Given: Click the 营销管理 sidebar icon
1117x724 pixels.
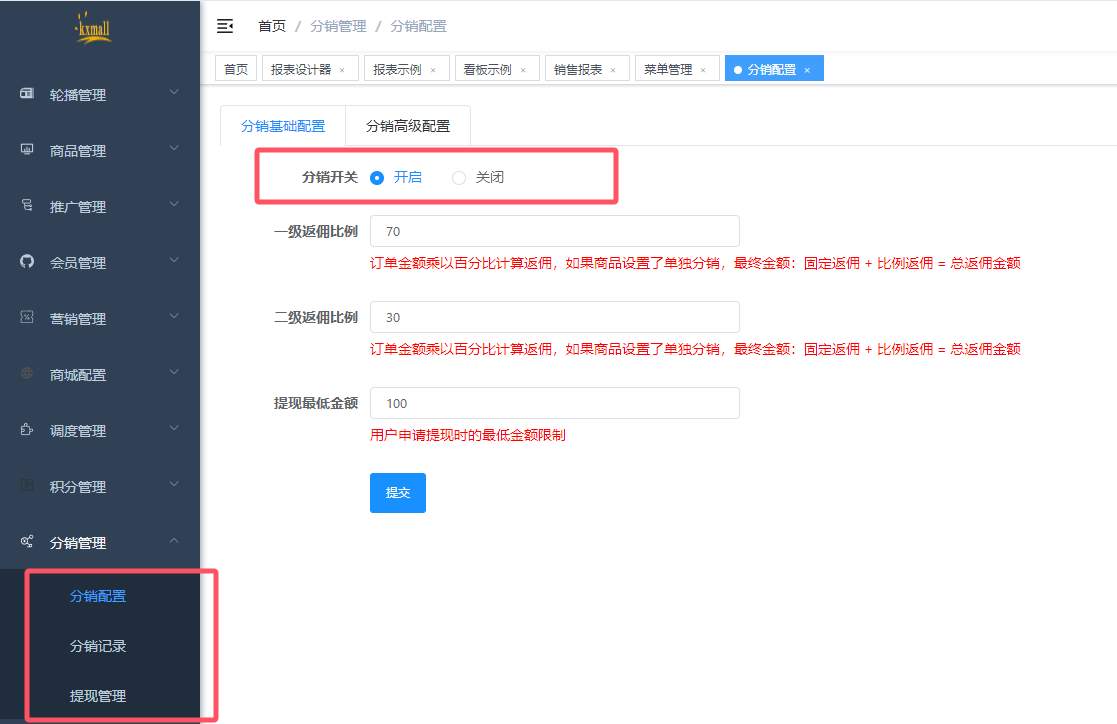Looking at the screenshot, I should coord(28,318).
